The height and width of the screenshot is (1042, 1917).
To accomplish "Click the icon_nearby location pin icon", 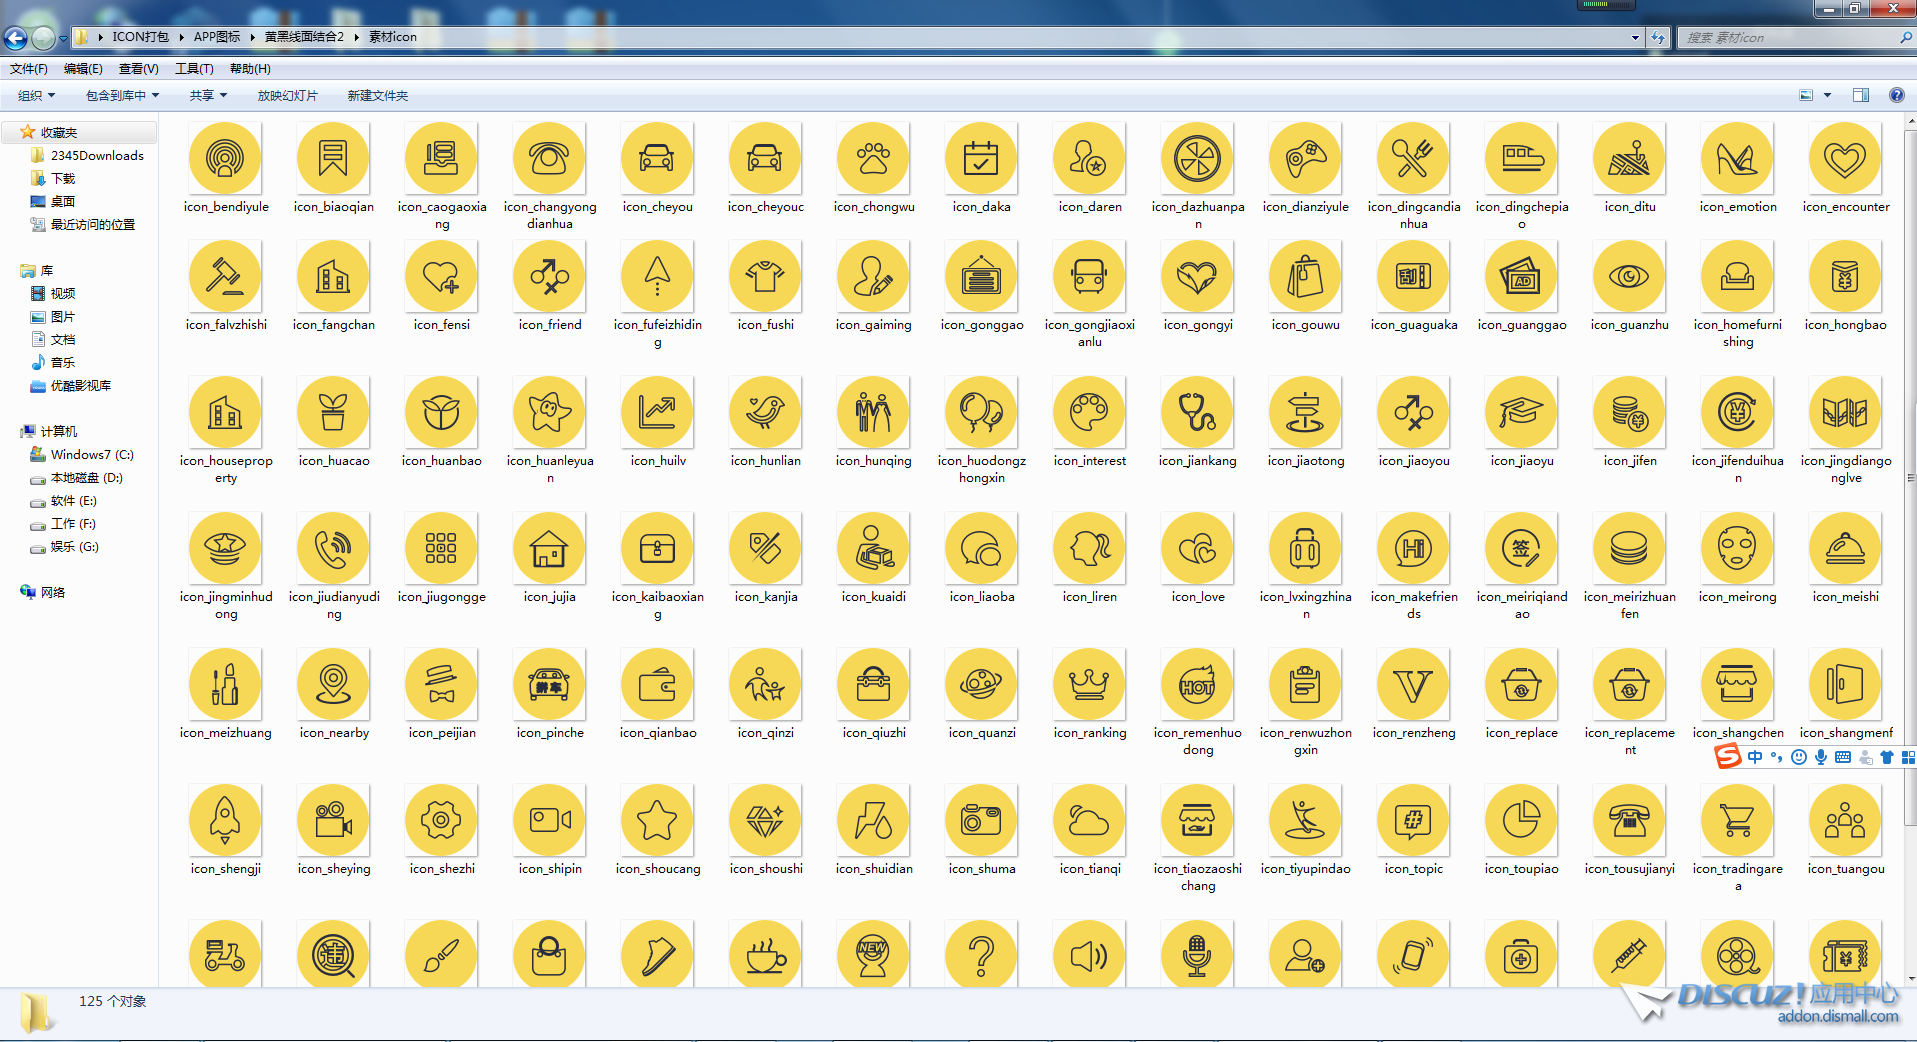I will coord(334,685).
